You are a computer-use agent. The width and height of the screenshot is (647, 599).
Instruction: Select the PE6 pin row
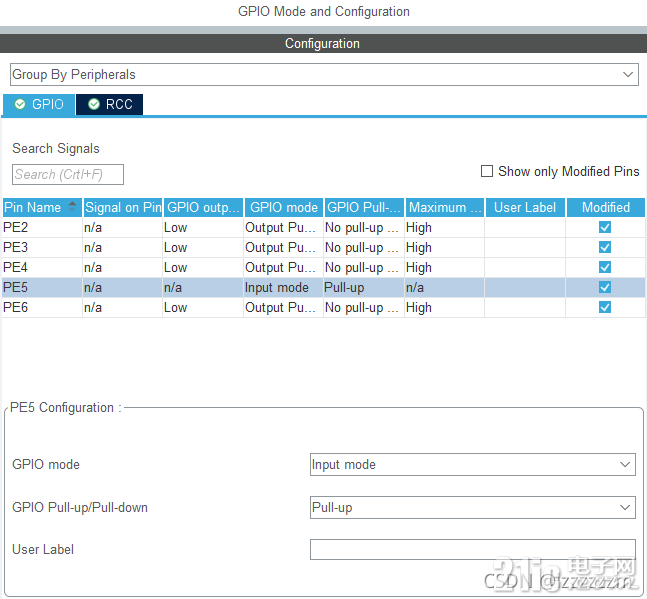click(x=324, y=307)
